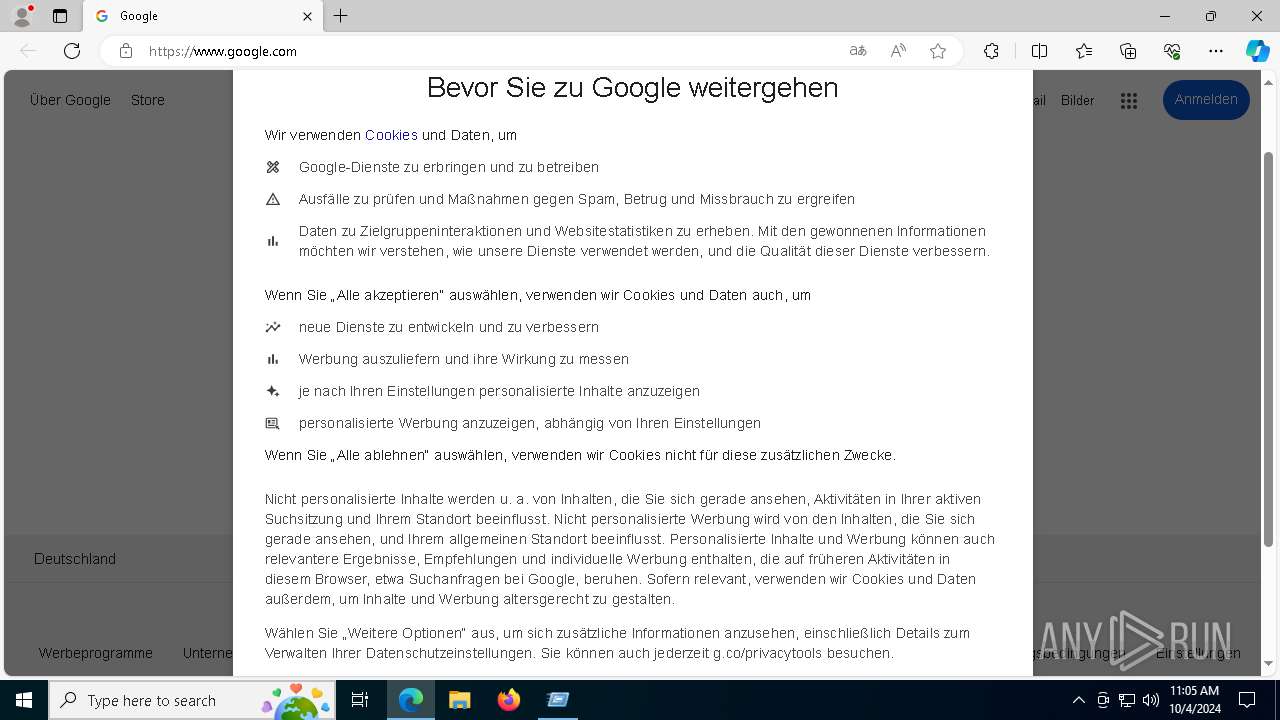Screen dimensions: 1280x720
Task: Open Browser essentials heart icon
Action: (1172, 51)
